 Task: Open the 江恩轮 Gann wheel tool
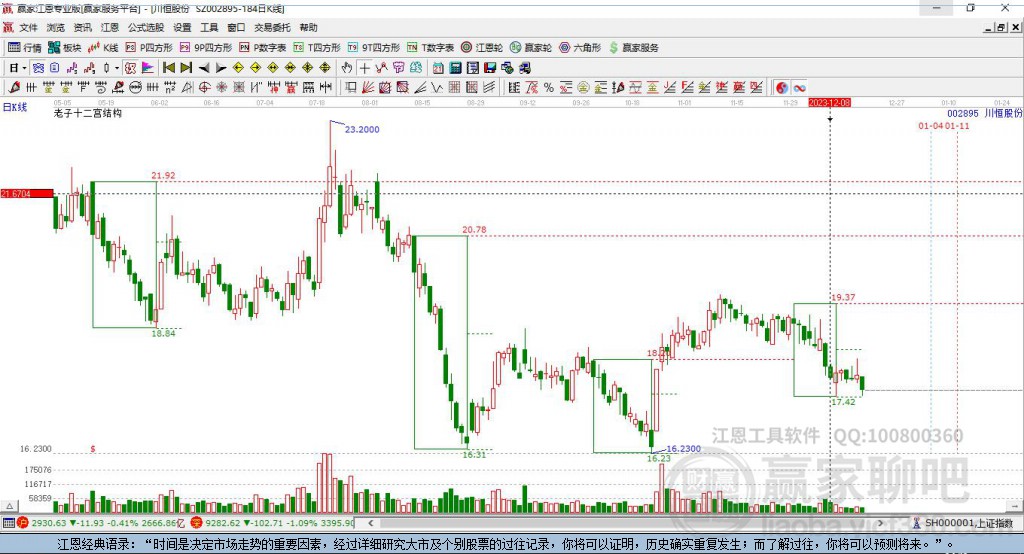click(x=481, y=48)
